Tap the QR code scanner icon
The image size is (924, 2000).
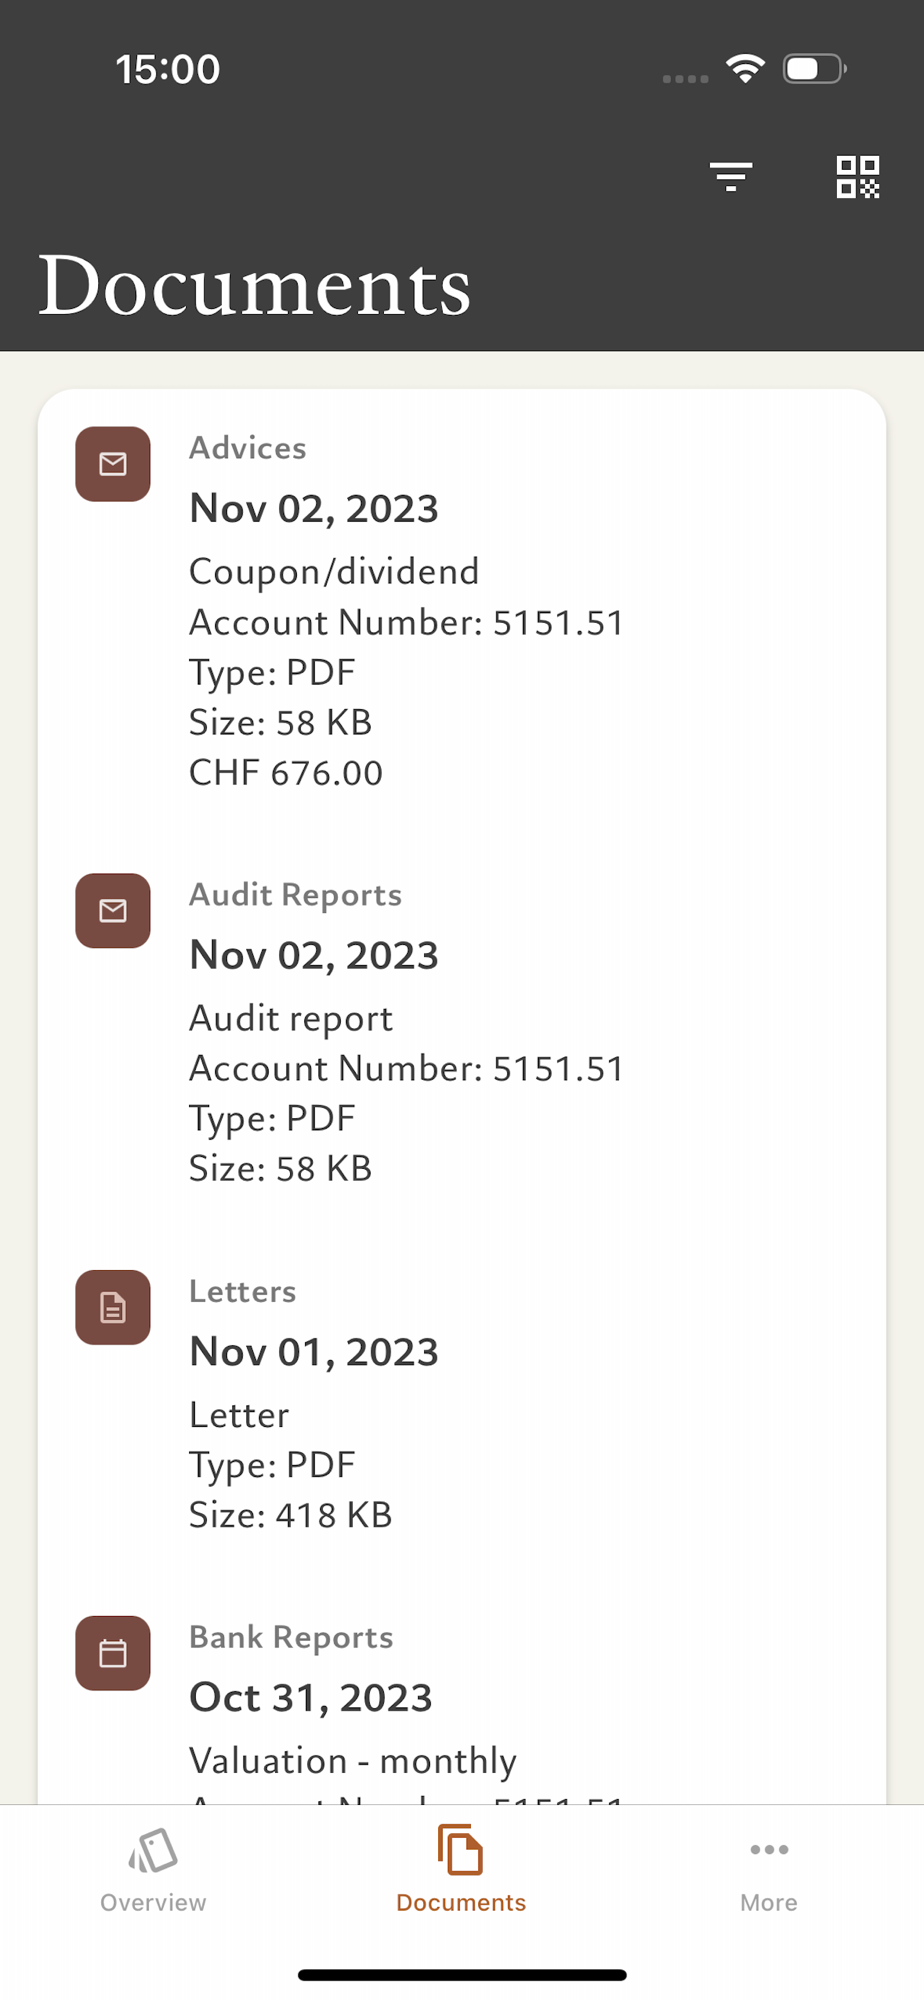tap(857, 177)
